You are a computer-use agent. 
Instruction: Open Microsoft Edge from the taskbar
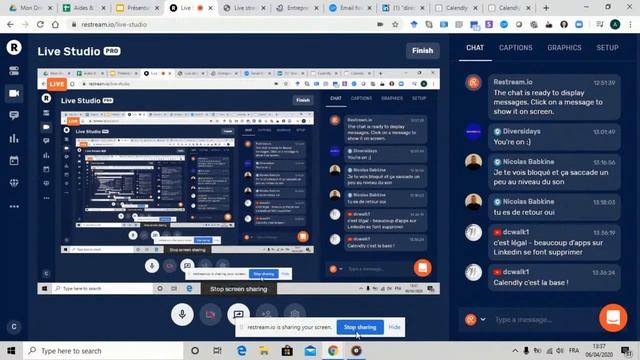[x=241, y=351]
